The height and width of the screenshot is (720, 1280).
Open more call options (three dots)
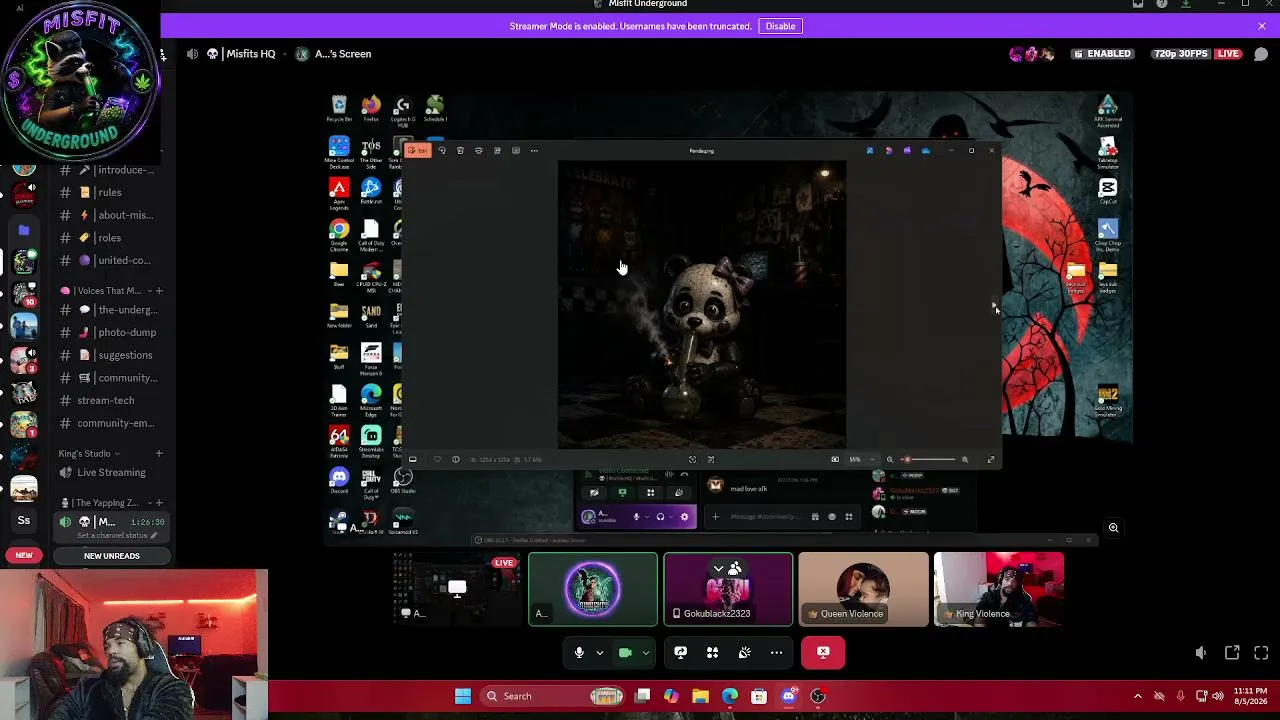[776, 653]
